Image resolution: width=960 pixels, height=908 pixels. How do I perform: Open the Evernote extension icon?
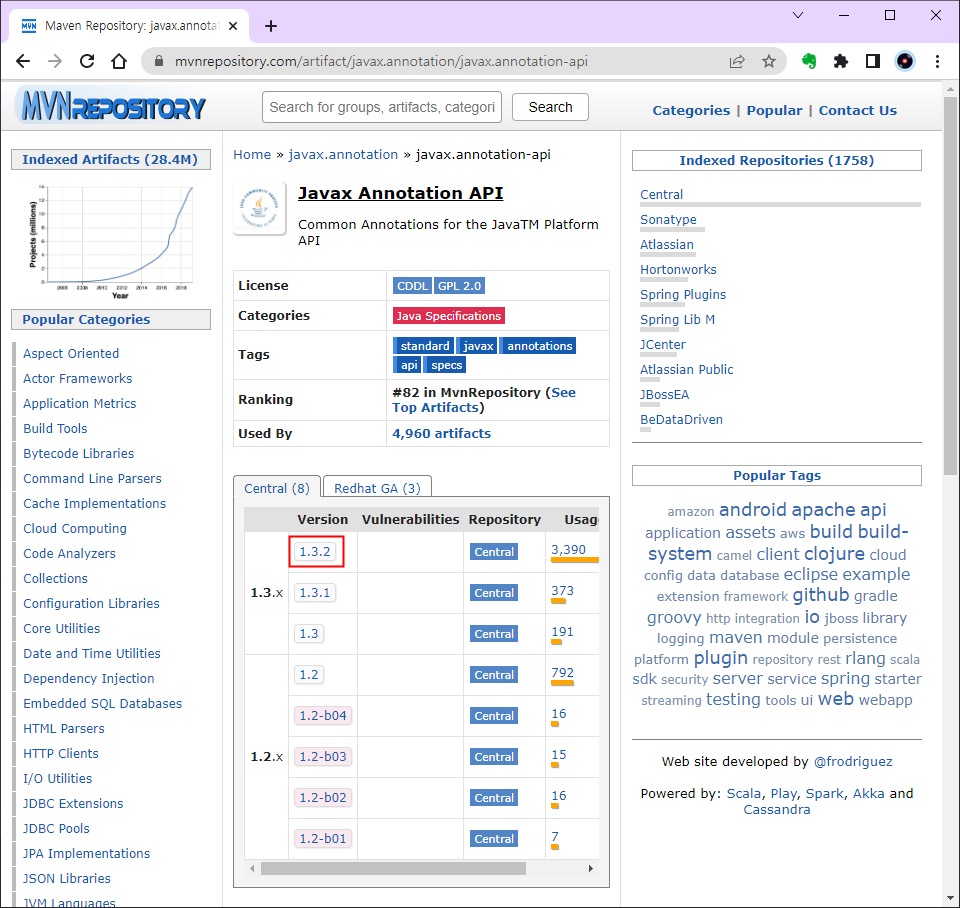pos(809,61)
